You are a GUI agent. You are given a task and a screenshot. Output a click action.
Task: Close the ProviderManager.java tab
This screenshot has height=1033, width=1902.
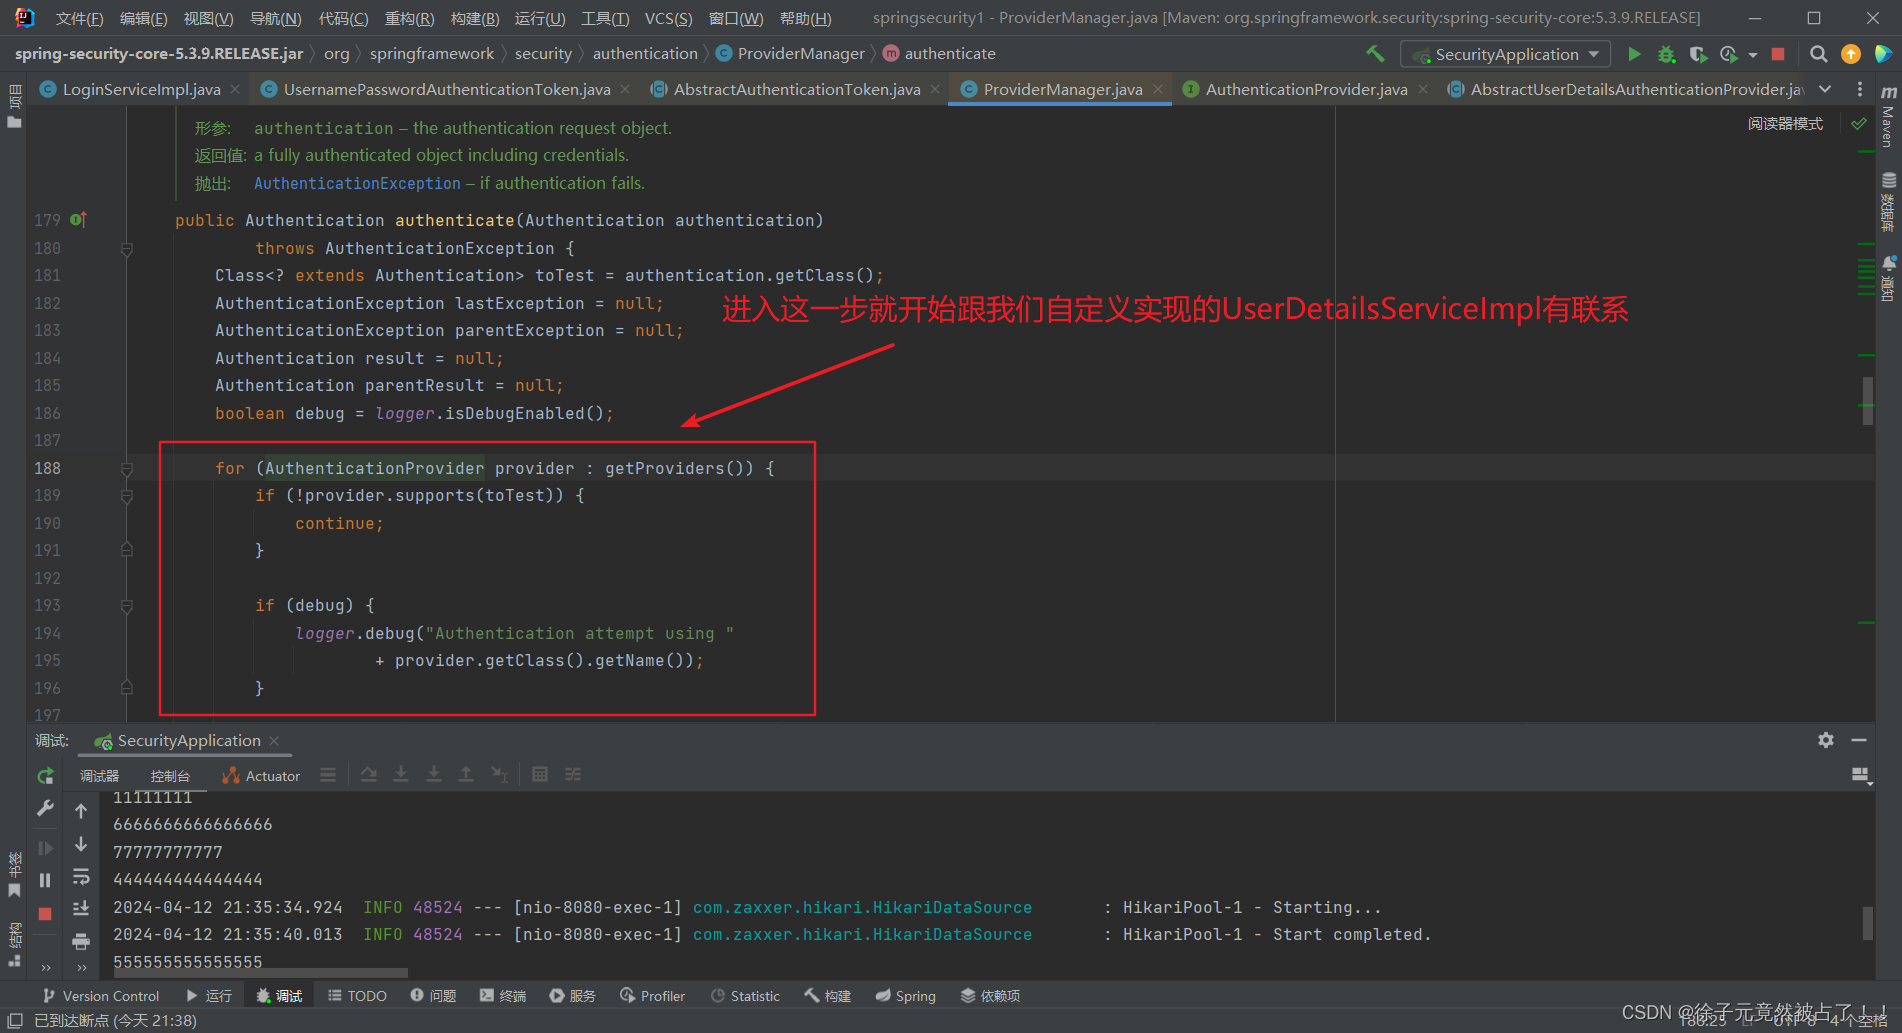[x=1158, y=89]
